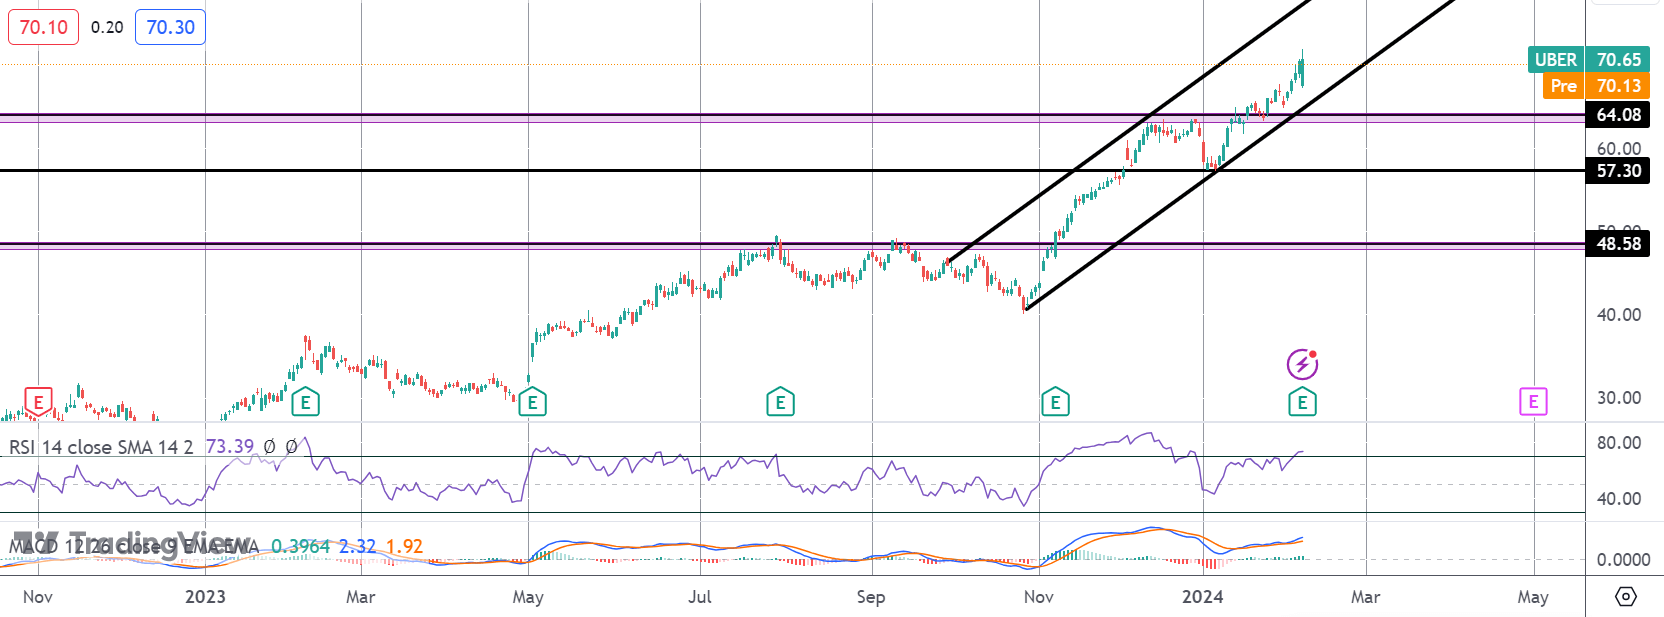Click the 2023 label on the time axis
The width and height of the screenshot is (1664, 617).
(x=205, y=597)
